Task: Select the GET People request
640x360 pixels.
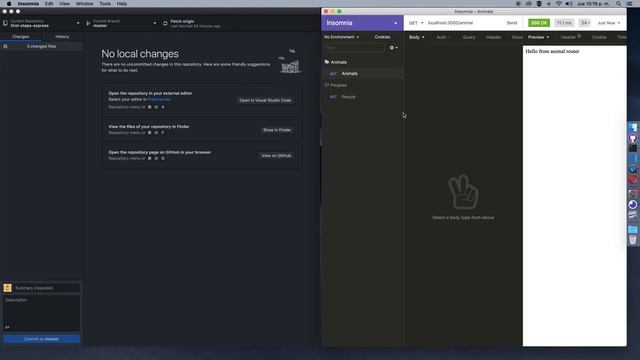Action: [x=363, y=97]
